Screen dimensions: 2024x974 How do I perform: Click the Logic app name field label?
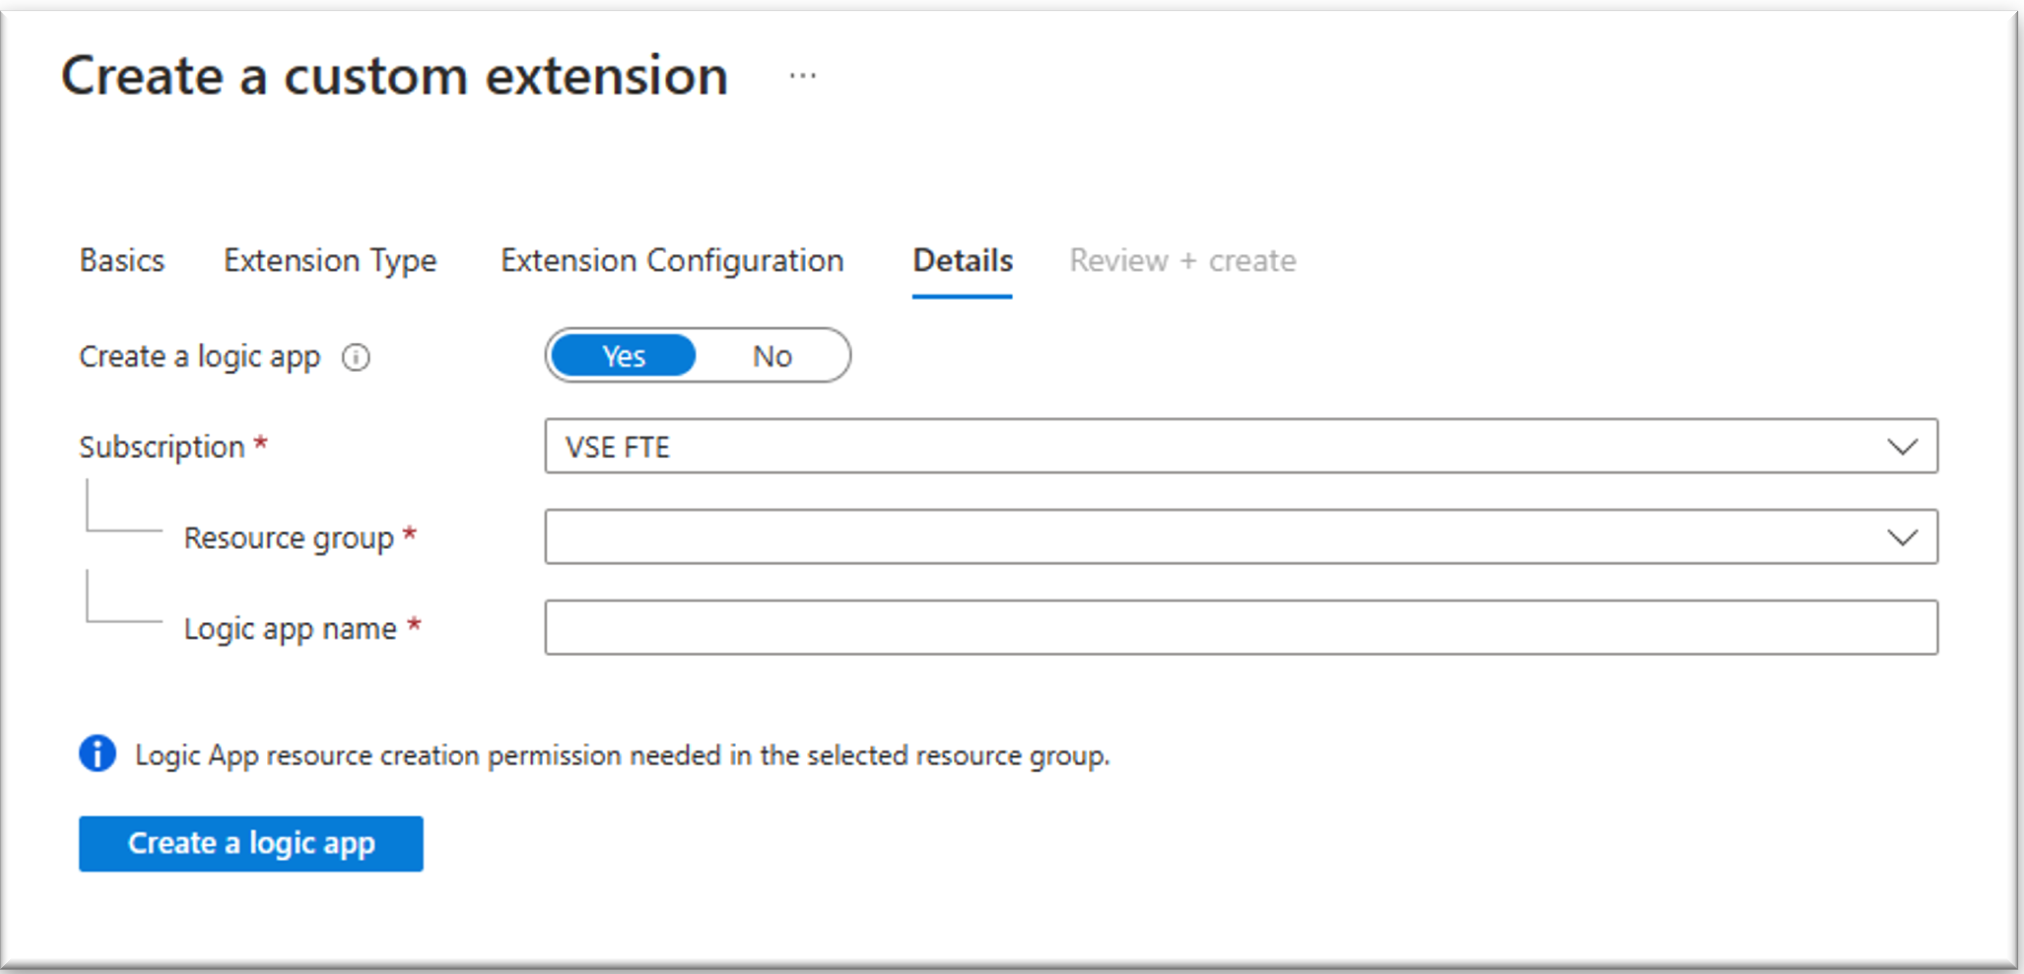290,629
